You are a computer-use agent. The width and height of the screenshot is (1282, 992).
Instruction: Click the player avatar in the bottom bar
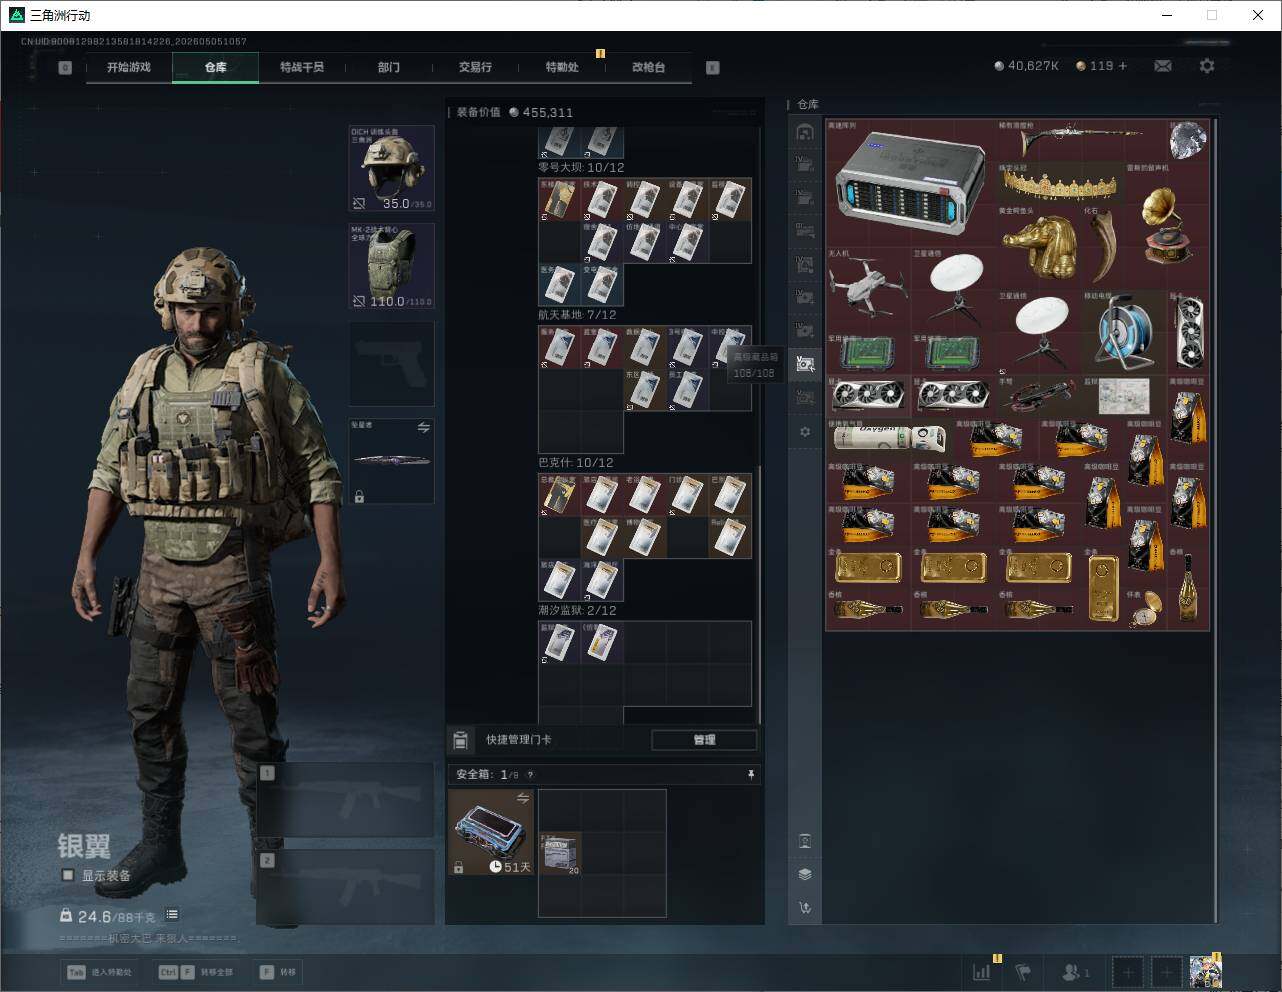pyautogui.click(x=1205, y=971)
